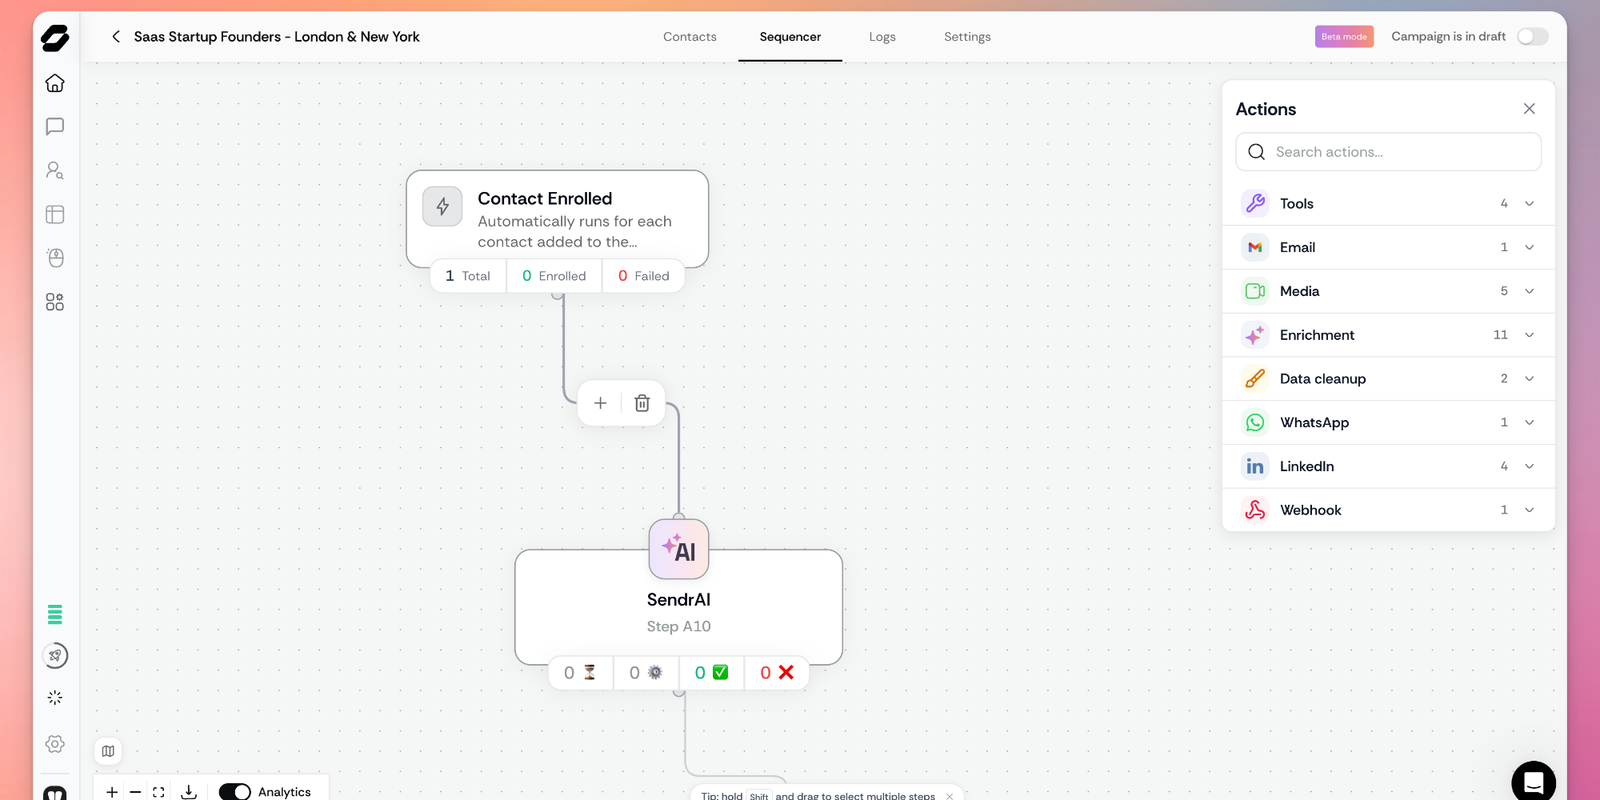
Task: Click the WhatsApp action label
Action: point(1314,423)
